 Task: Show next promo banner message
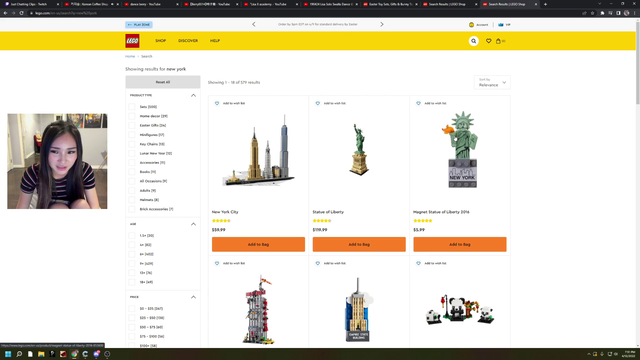(x=382, y=24)
